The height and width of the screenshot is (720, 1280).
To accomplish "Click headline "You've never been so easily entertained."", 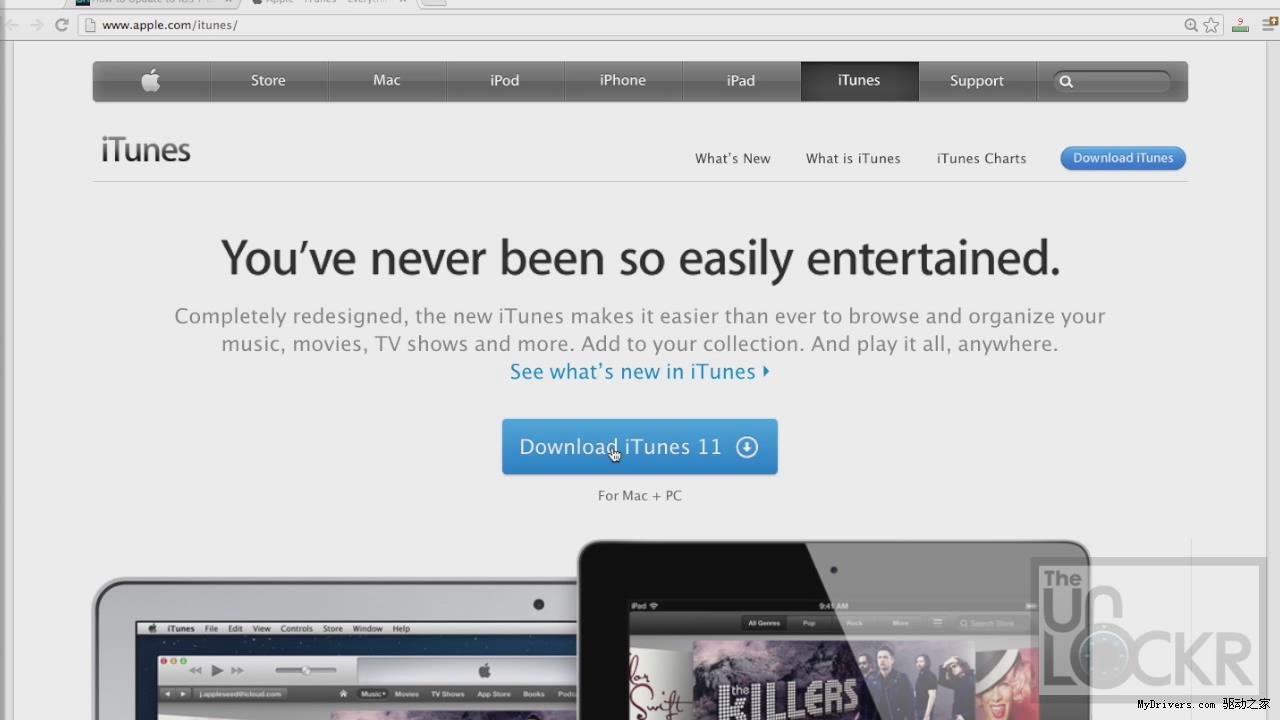I will tap(640, 258).
